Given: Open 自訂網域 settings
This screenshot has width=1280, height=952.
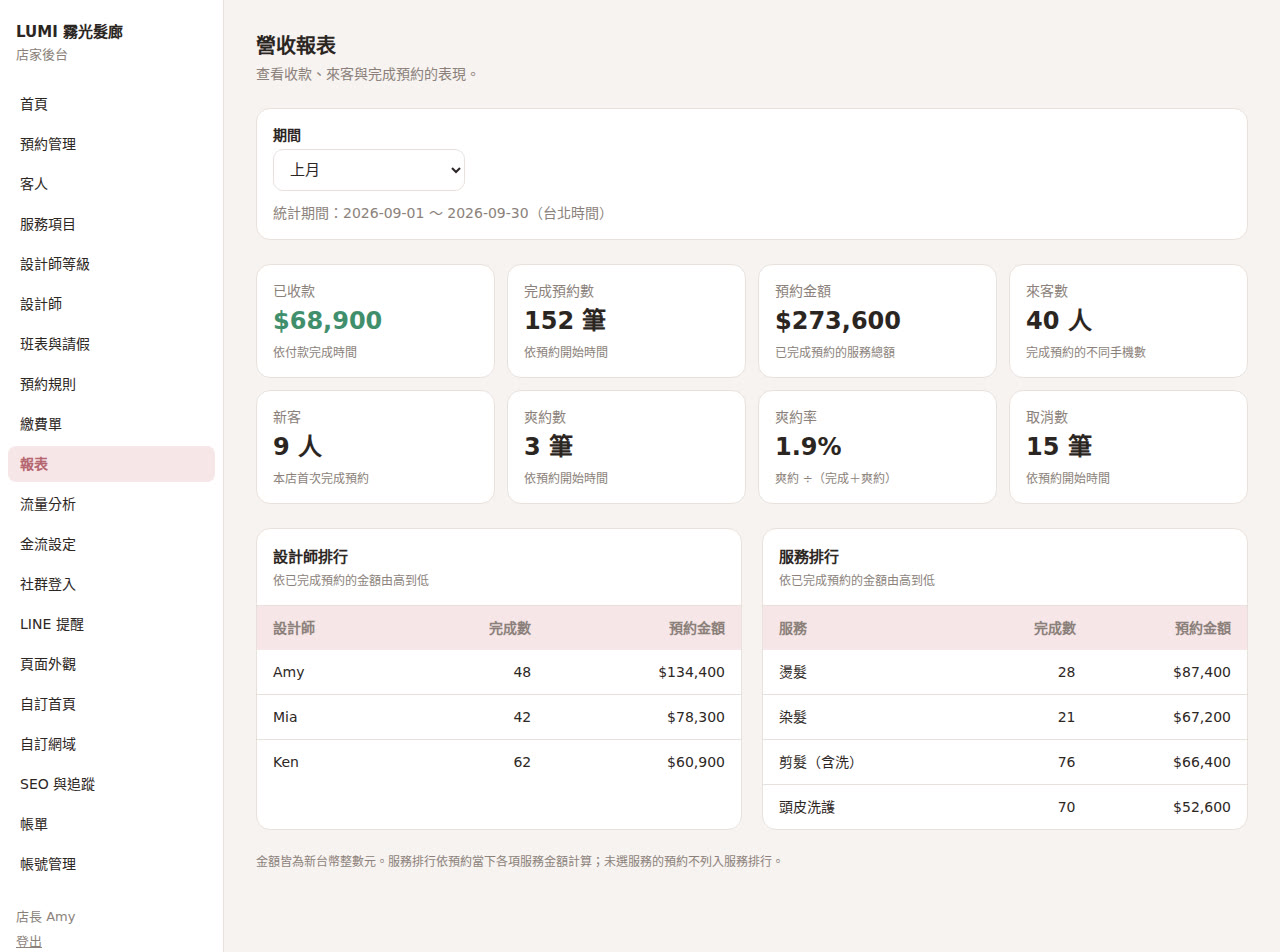Looking at the screenshot, I should [111, 744].
